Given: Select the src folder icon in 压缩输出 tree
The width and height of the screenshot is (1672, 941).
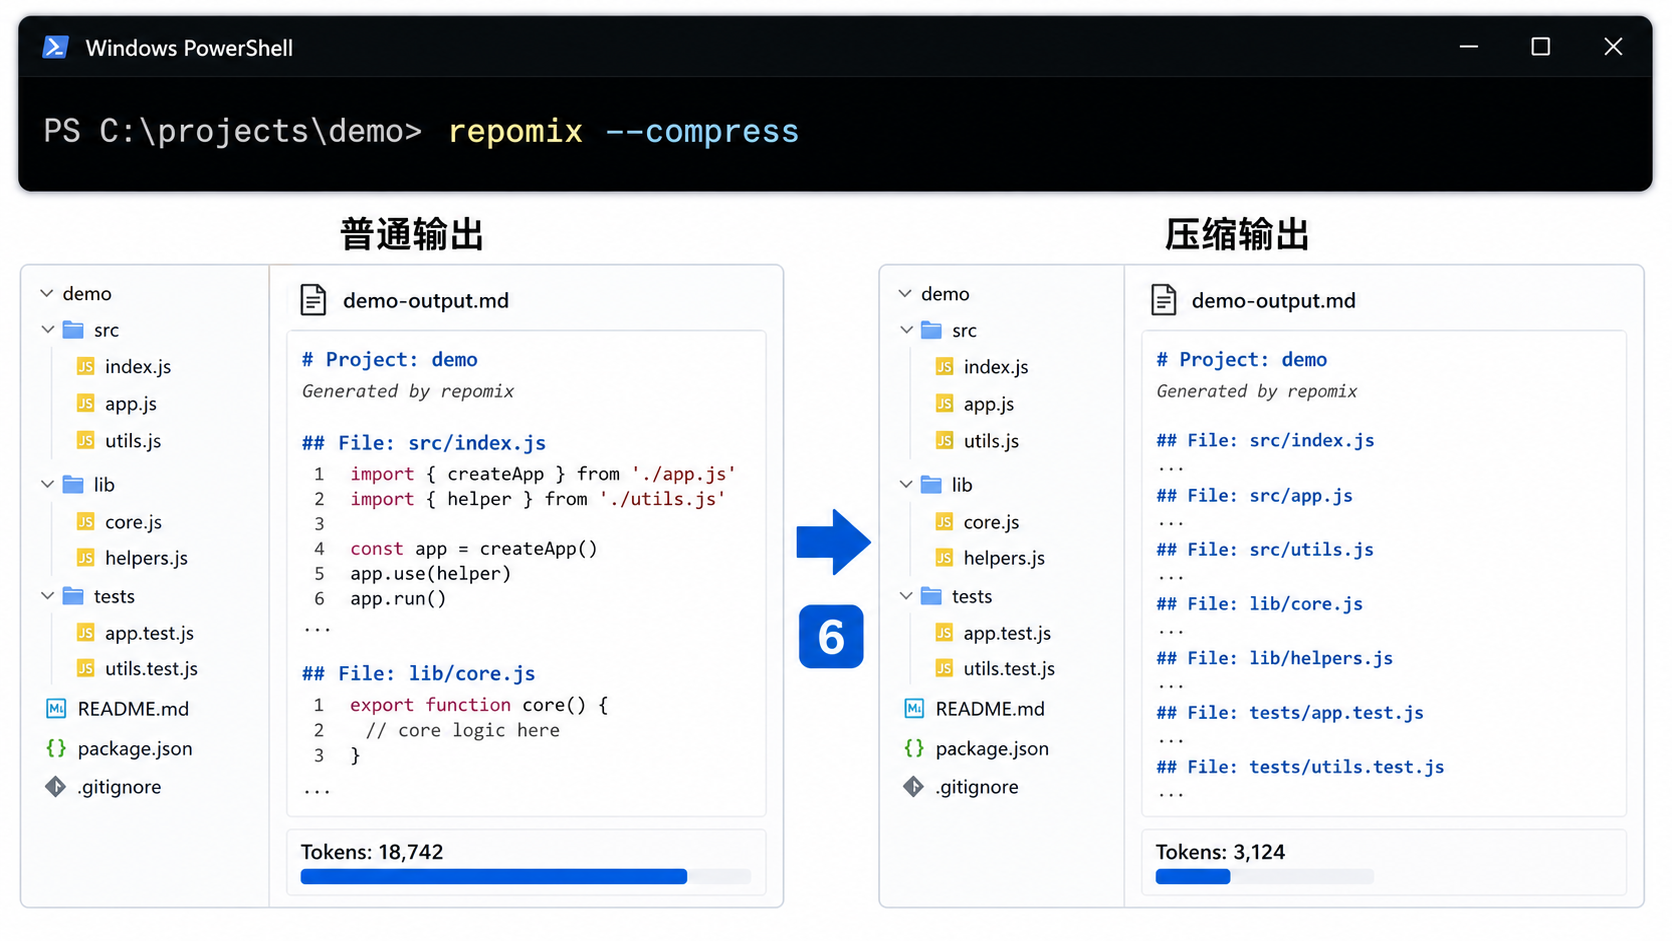Looking at the screenshot, I should coord(931,330).
